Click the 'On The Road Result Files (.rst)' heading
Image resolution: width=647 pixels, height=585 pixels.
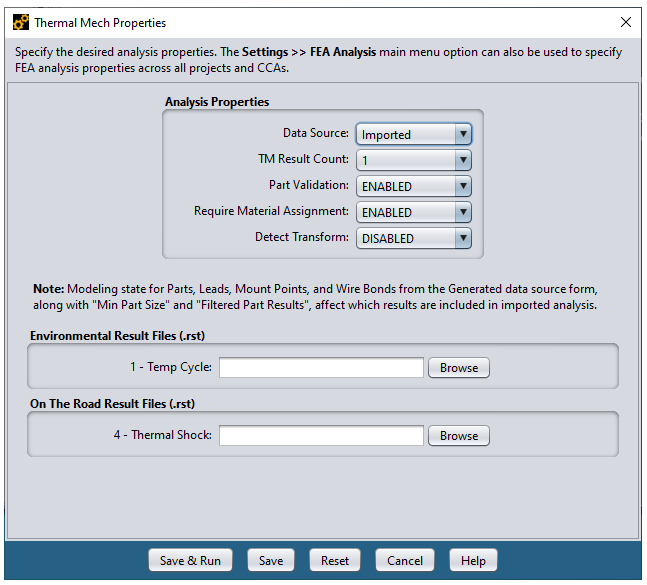coord(112,403)
